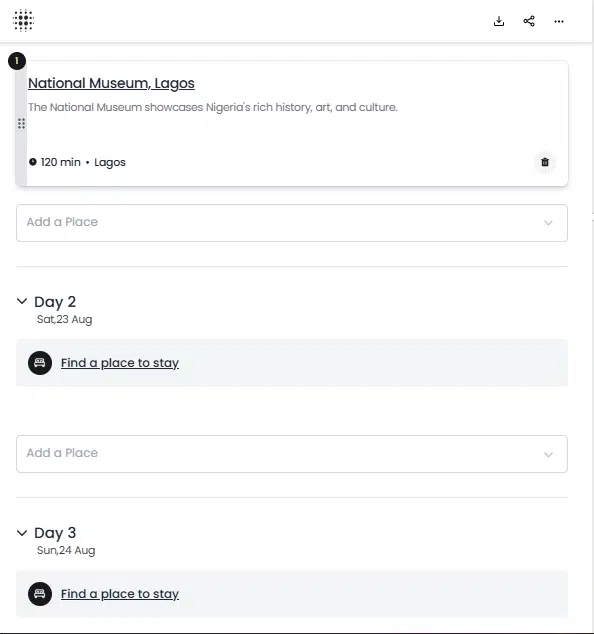Image resolution: width=594 pixels, height=634 pixels.
Task: Click the drag handle on National Museum card
Action: (21, 124)
